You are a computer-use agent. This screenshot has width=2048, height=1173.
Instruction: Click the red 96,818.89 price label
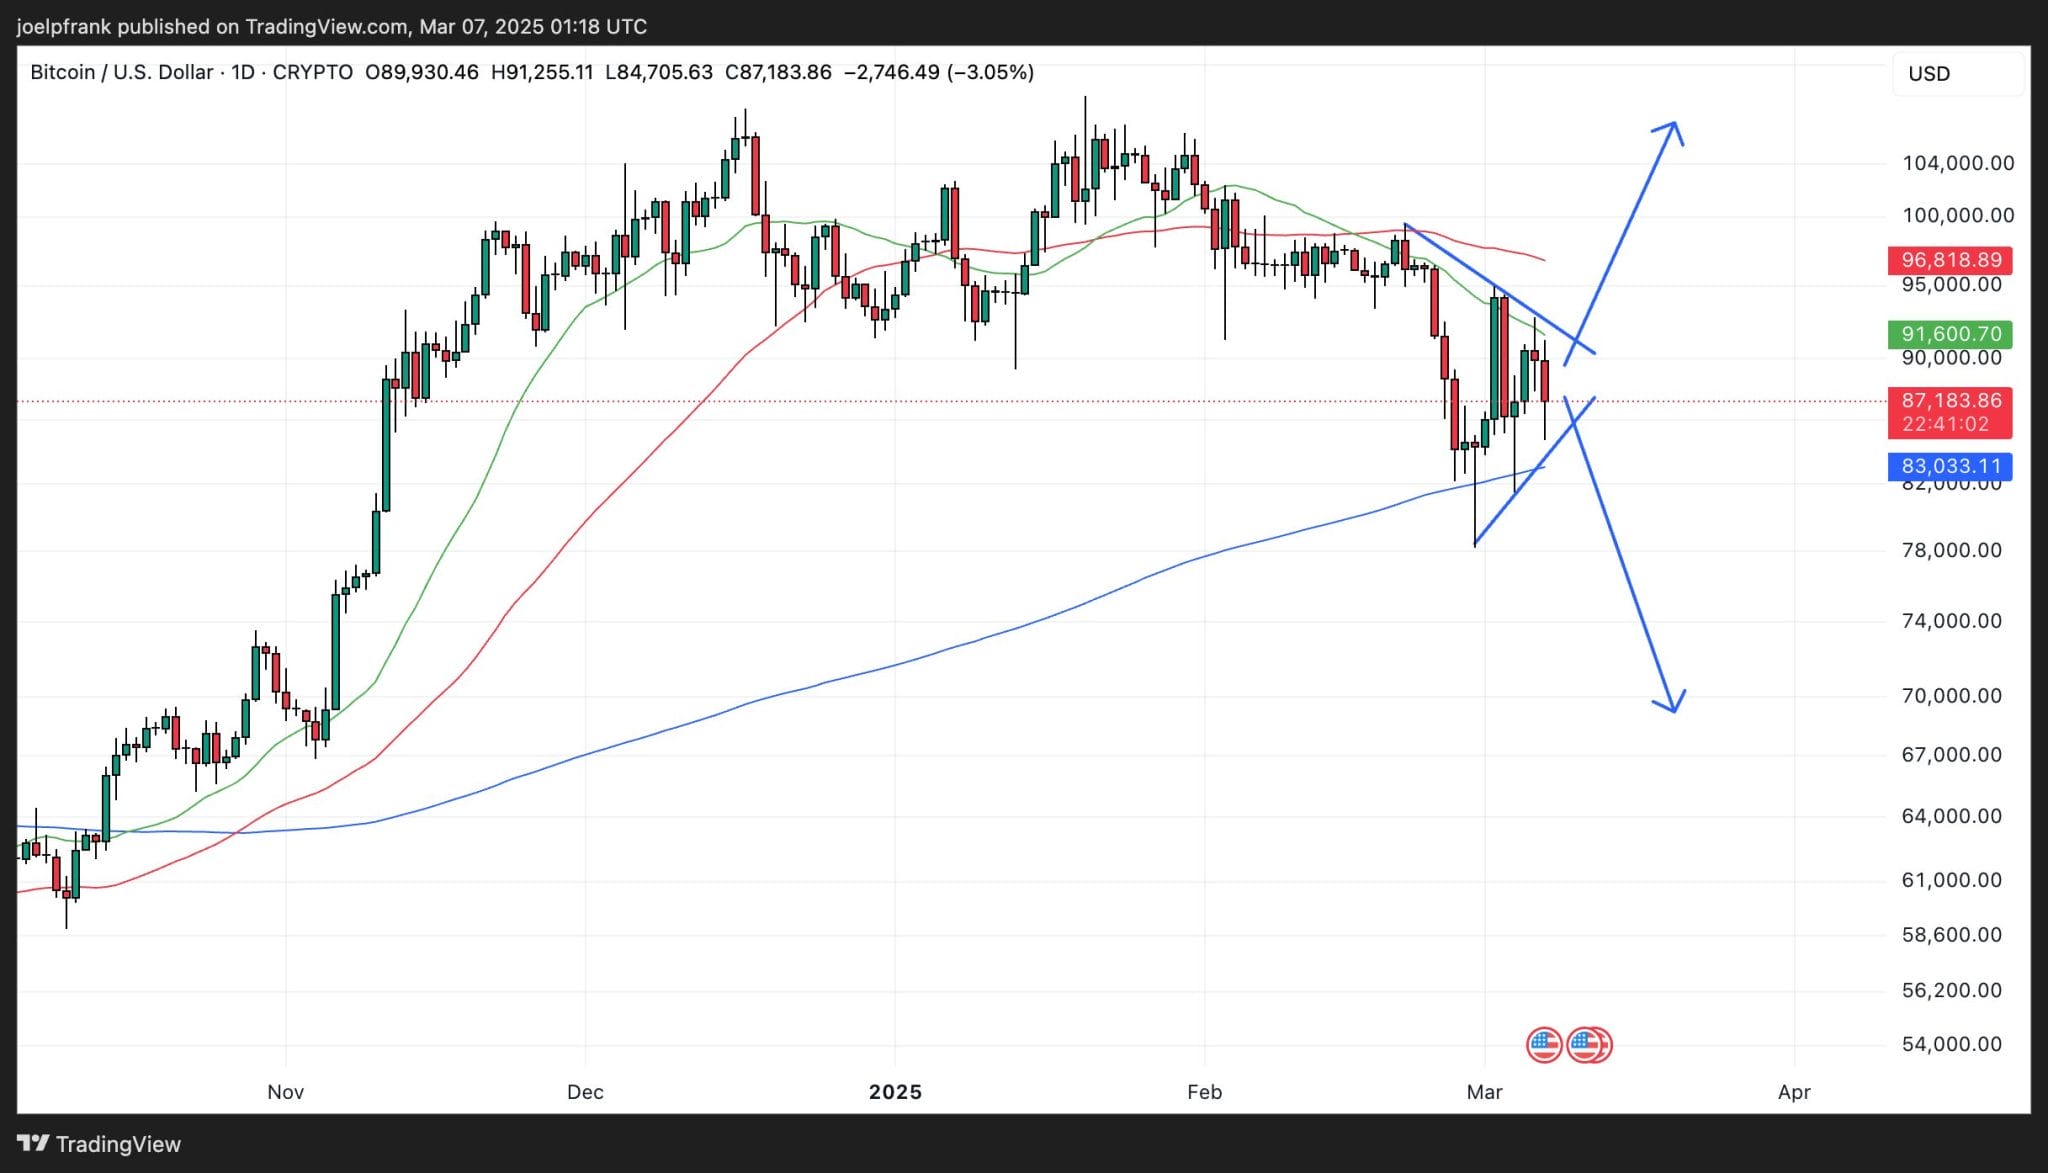click(1950, 261)
